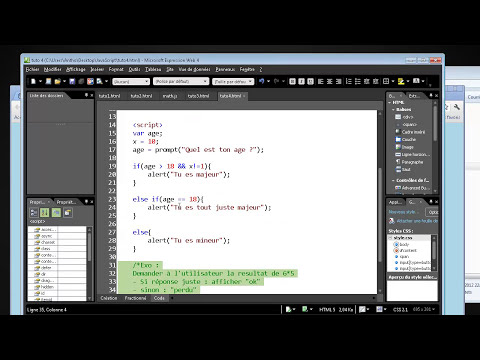Click the Attacher une feuille de style link
The height and width of the screenshot is (360, 480).
[413, 221]
